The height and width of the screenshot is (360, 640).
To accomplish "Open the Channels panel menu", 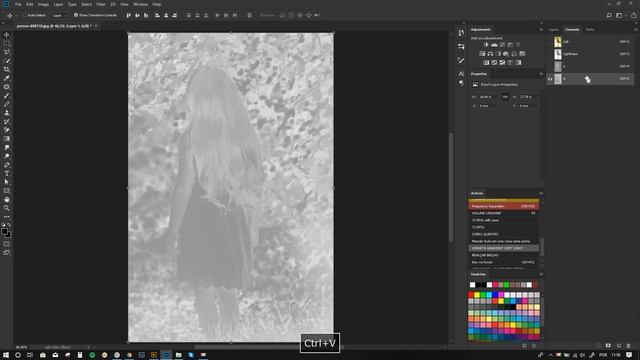I will pos(636,29).
